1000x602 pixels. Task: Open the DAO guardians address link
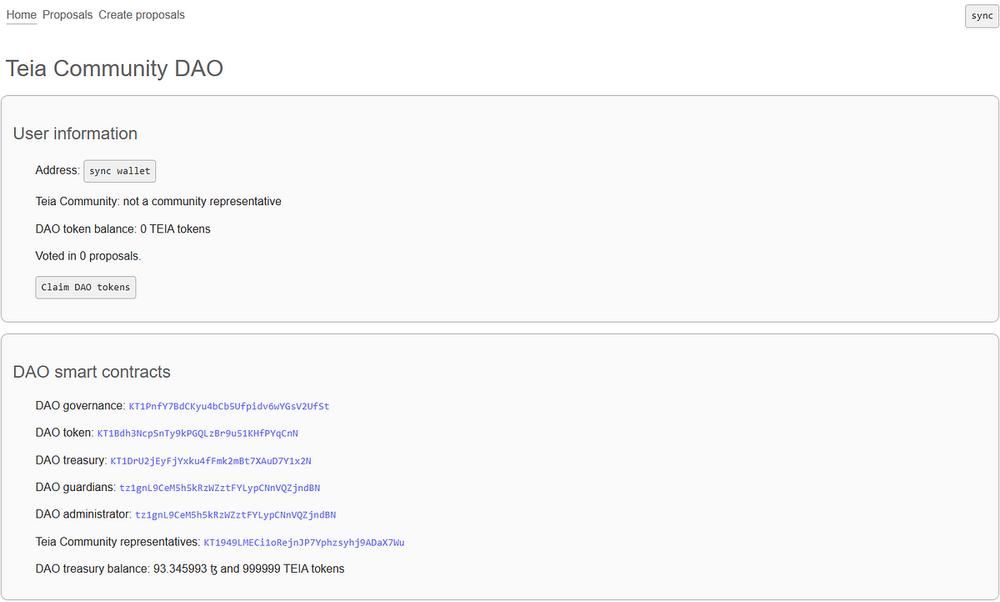219,488
